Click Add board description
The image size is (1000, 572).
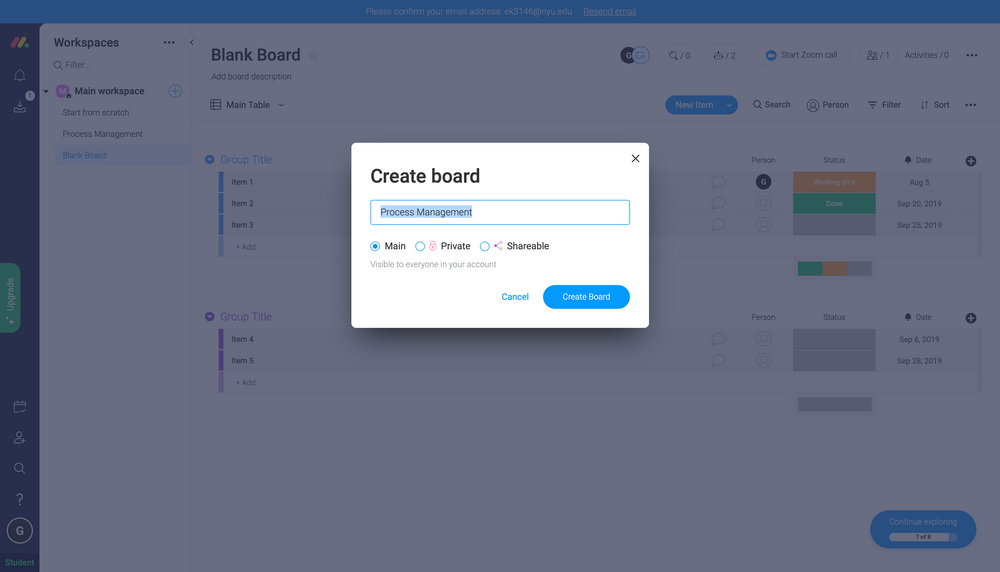tap(251, 77)
